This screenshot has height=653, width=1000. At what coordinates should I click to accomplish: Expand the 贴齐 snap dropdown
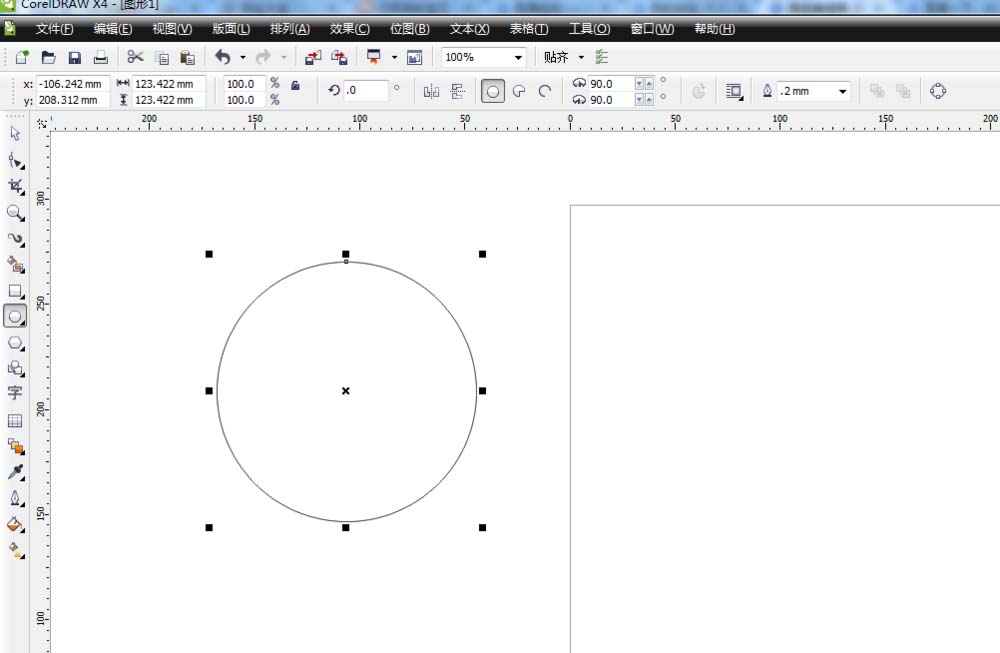pos(581,57)
